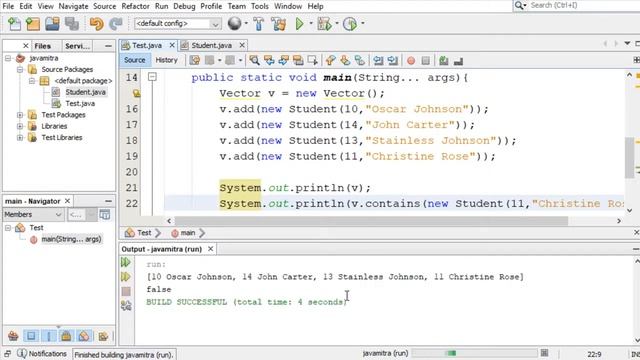
Task: Toggle Highlight Search in editor toolbar
Action: 298,61
